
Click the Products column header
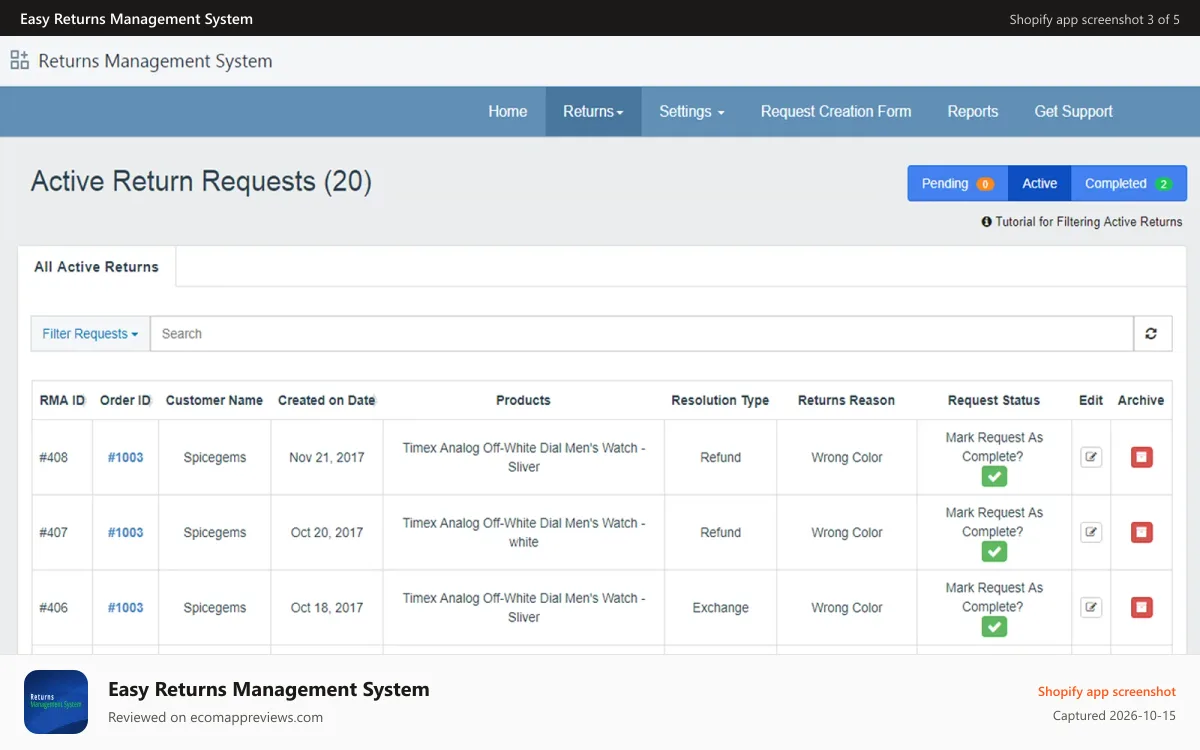coord(523,400)
